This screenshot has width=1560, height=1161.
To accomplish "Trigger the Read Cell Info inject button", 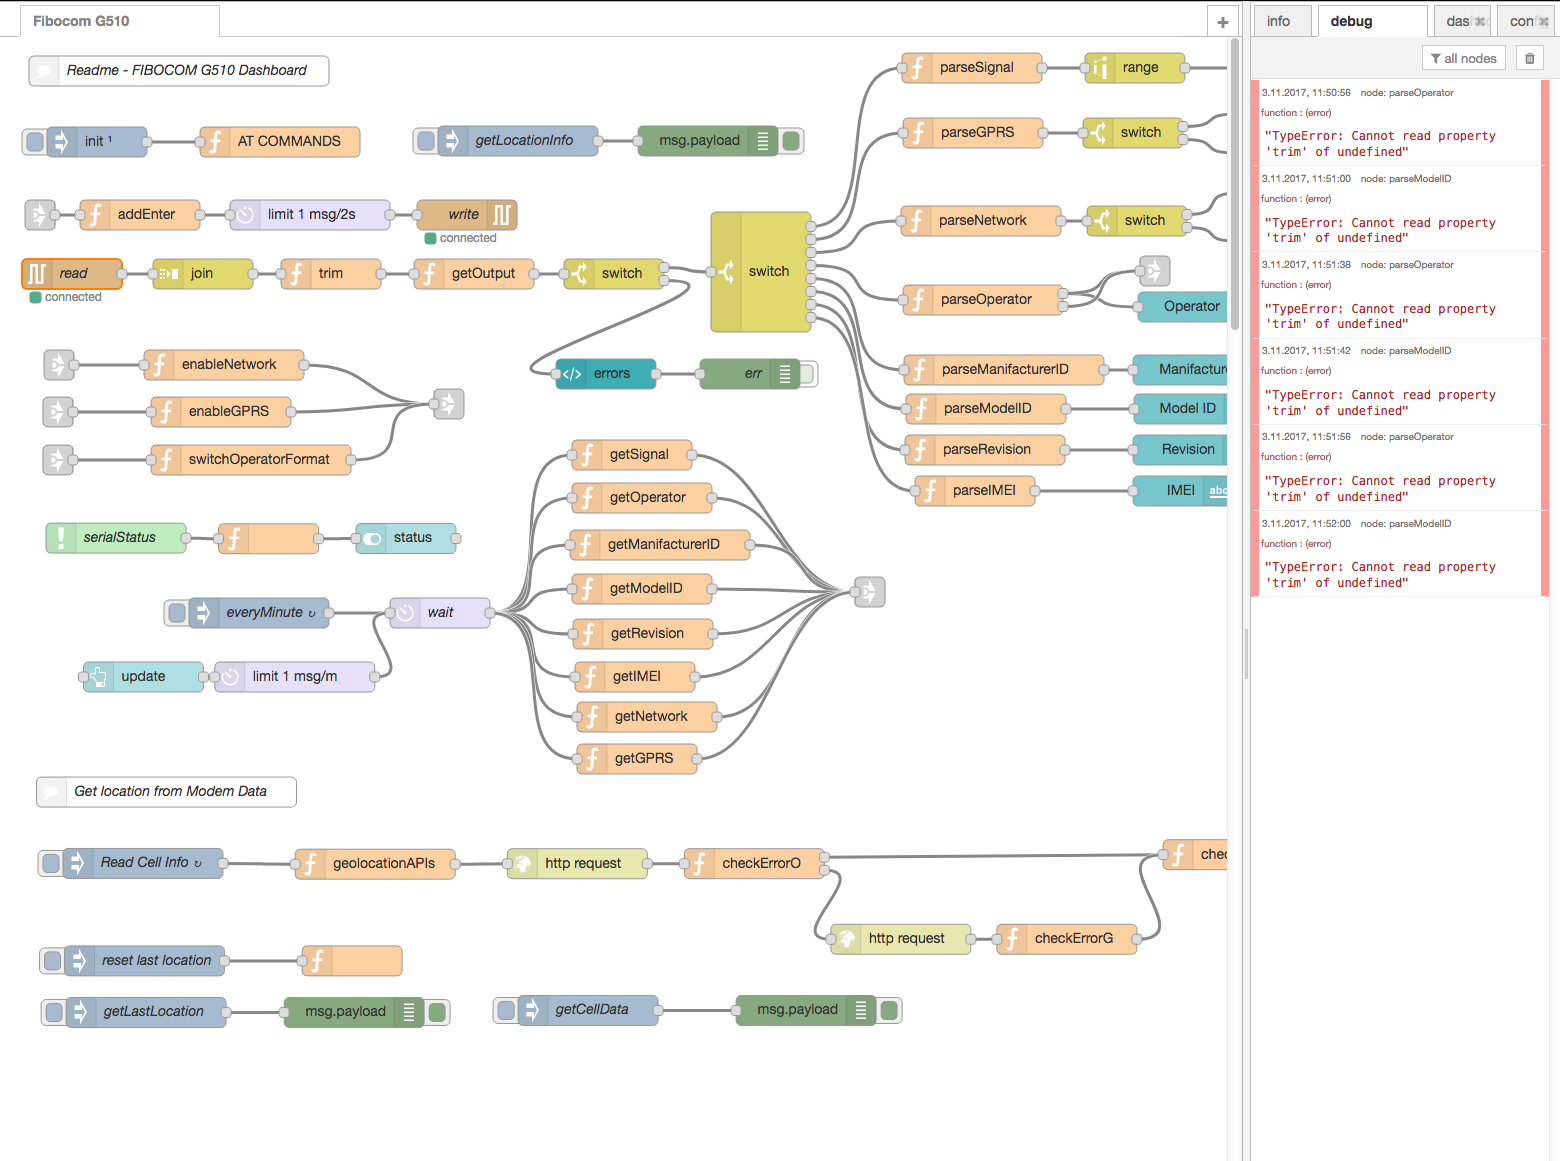I will coord(51,863).
